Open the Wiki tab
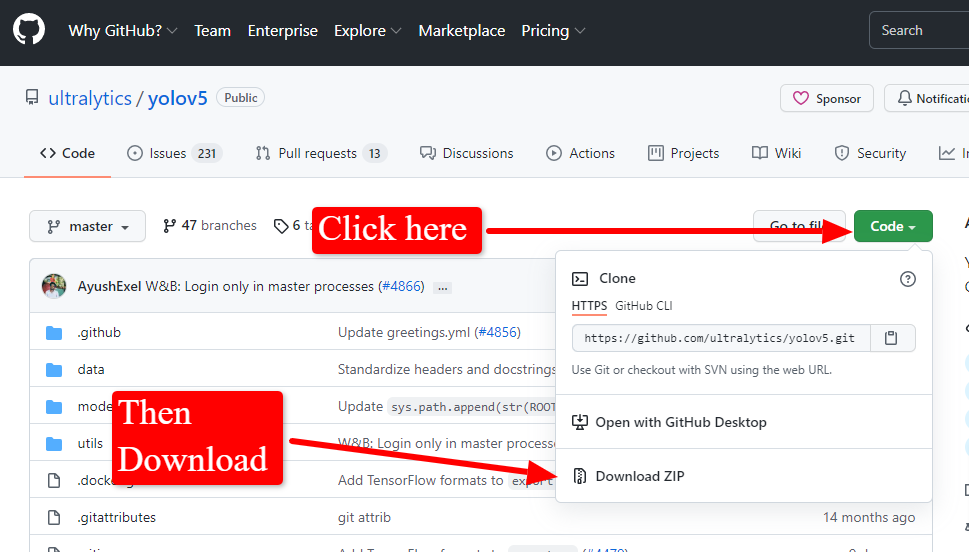Image resolution: width=969 pixels, height=552 pixels. click(x=776, y=153)
